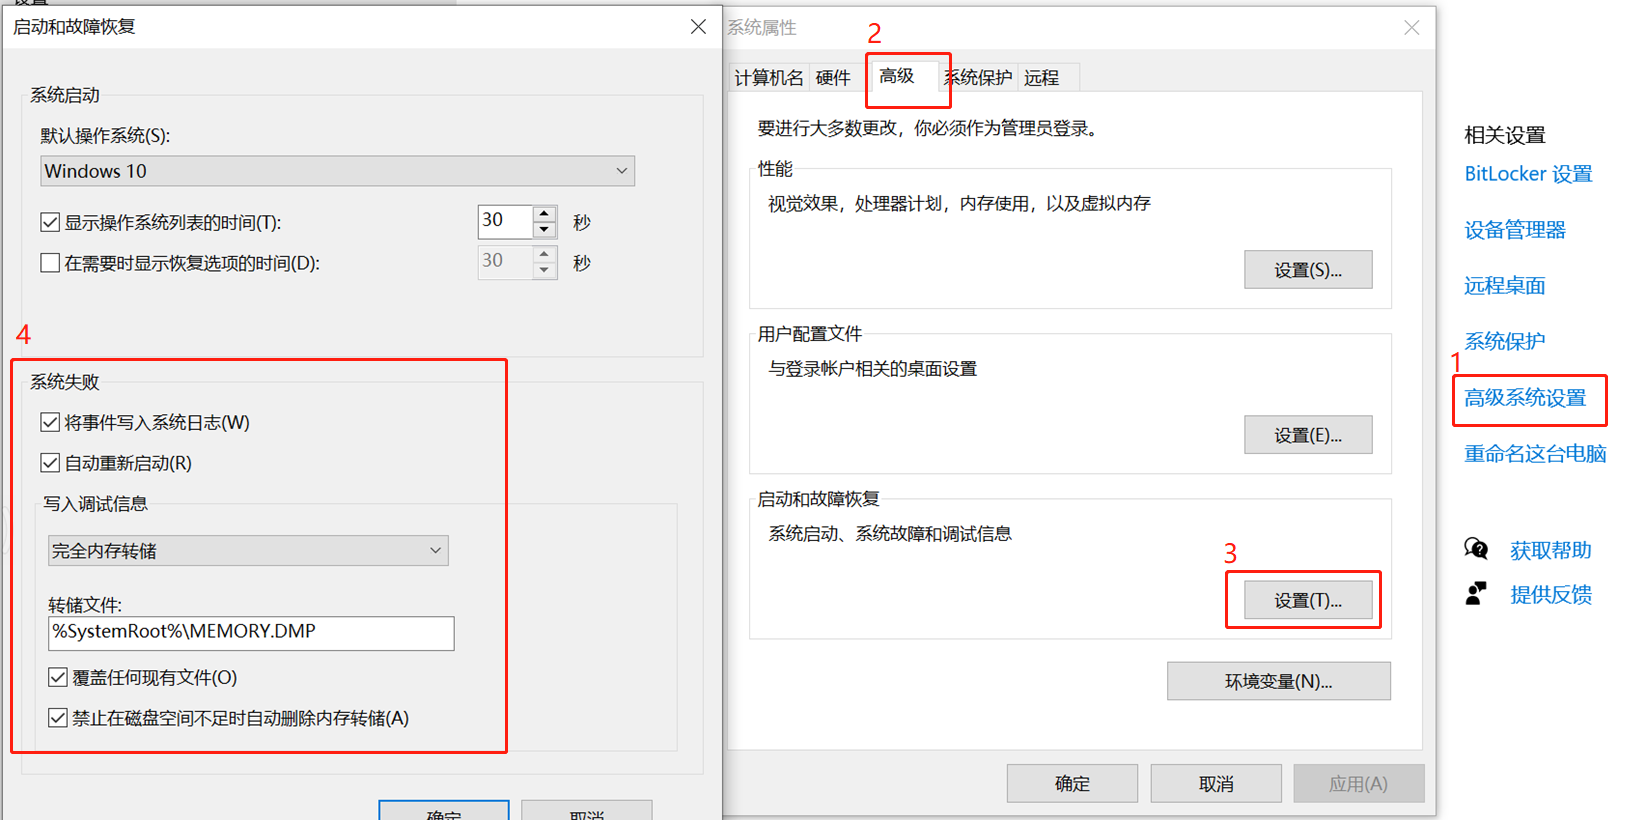The image size is (1649, 820).
Task: Toggle 覆盖任何现有文件 checkbox
Action: tap(58, 677)
